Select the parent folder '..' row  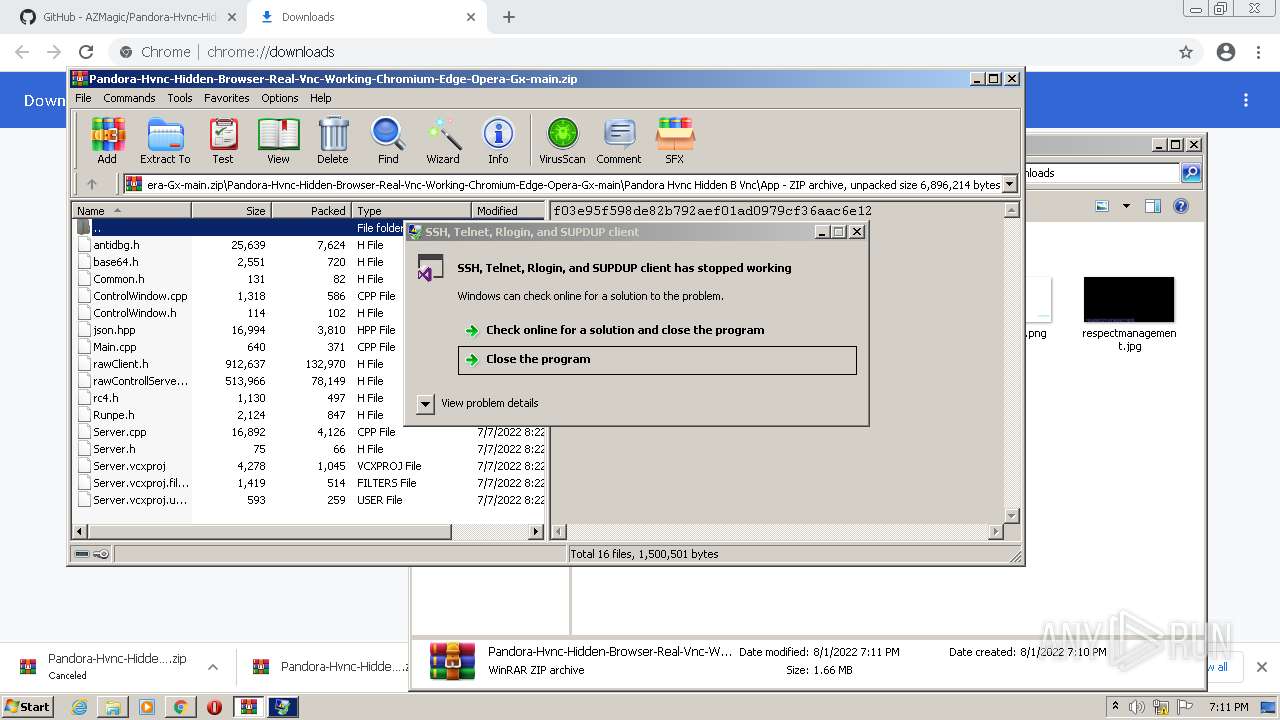coord(239,228)
